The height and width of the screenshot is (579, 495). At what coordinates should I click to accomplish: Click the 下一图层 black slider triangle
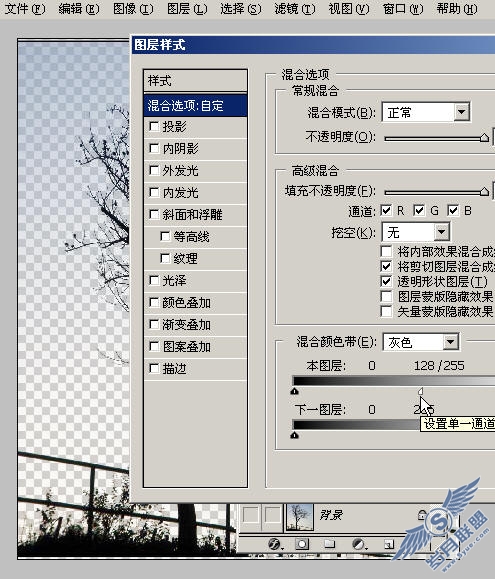[x=294, y=435]
